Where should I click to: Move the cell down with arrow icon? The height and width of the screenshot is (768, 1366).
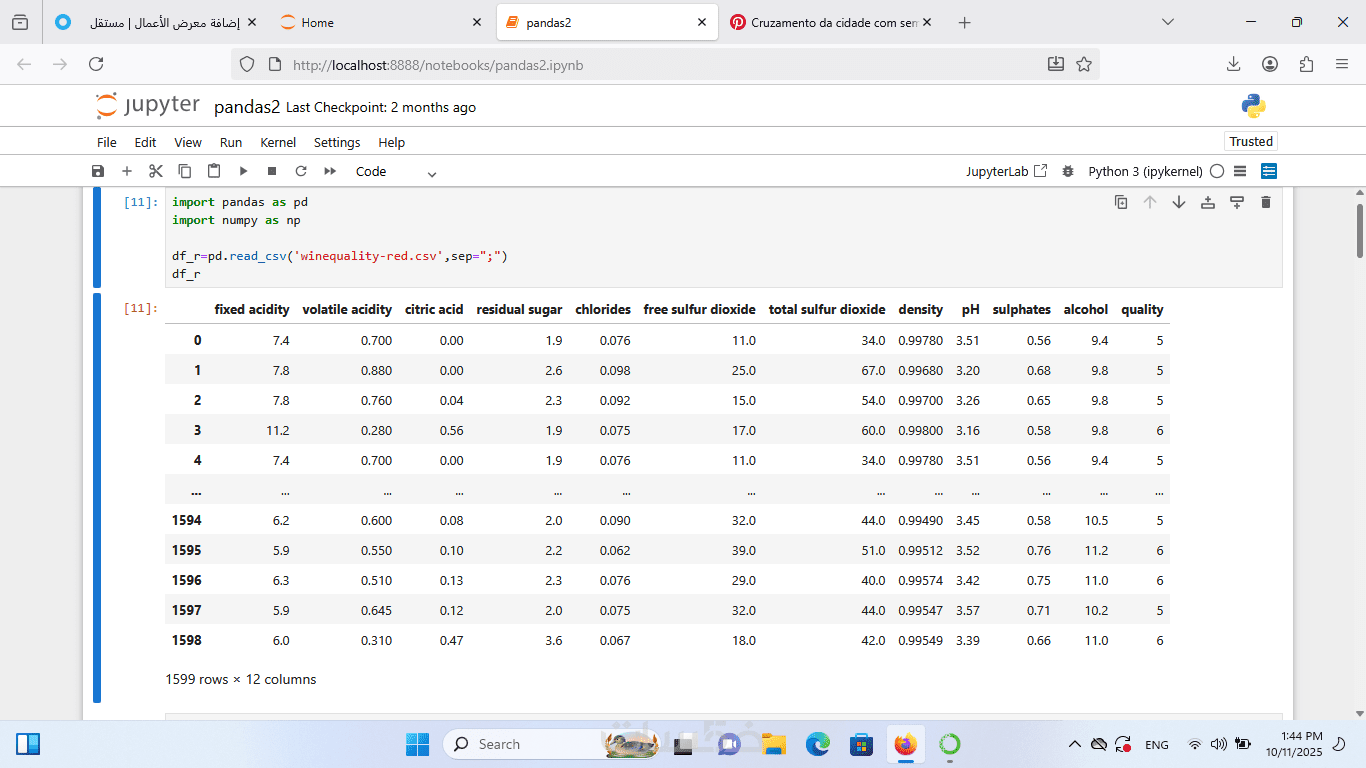1179,202
